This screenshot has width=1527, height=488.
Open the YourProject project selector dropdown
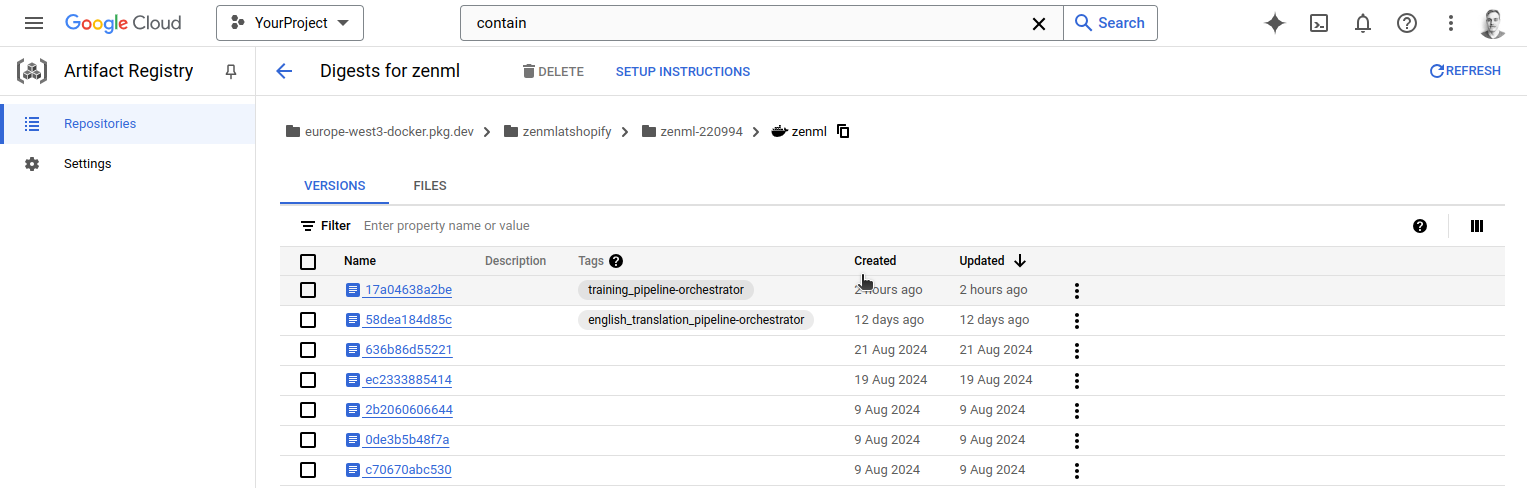[290, 23]
